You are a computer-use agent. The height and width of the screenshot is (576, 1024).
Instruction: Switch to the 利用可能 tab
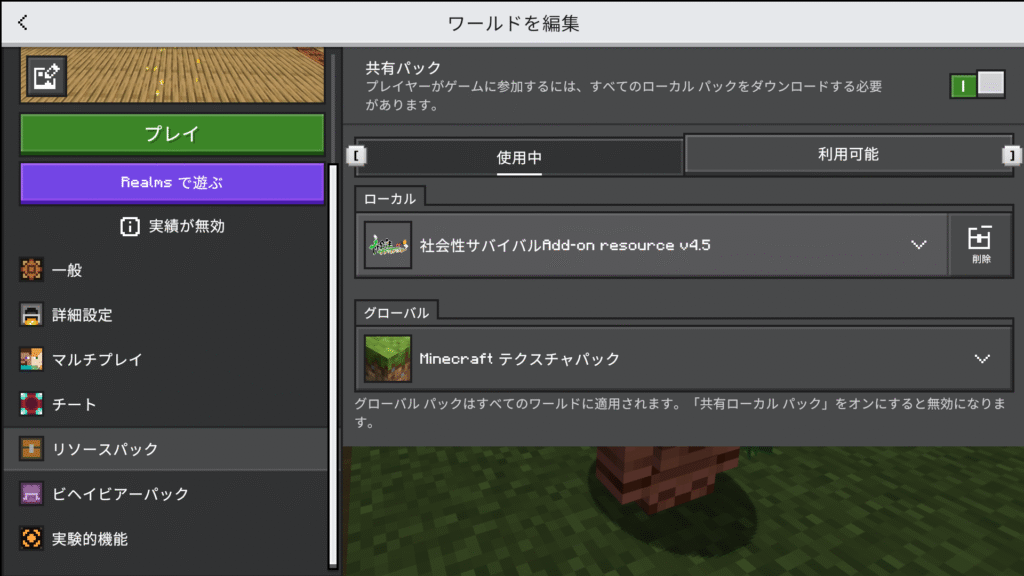[x=848, y=154]
